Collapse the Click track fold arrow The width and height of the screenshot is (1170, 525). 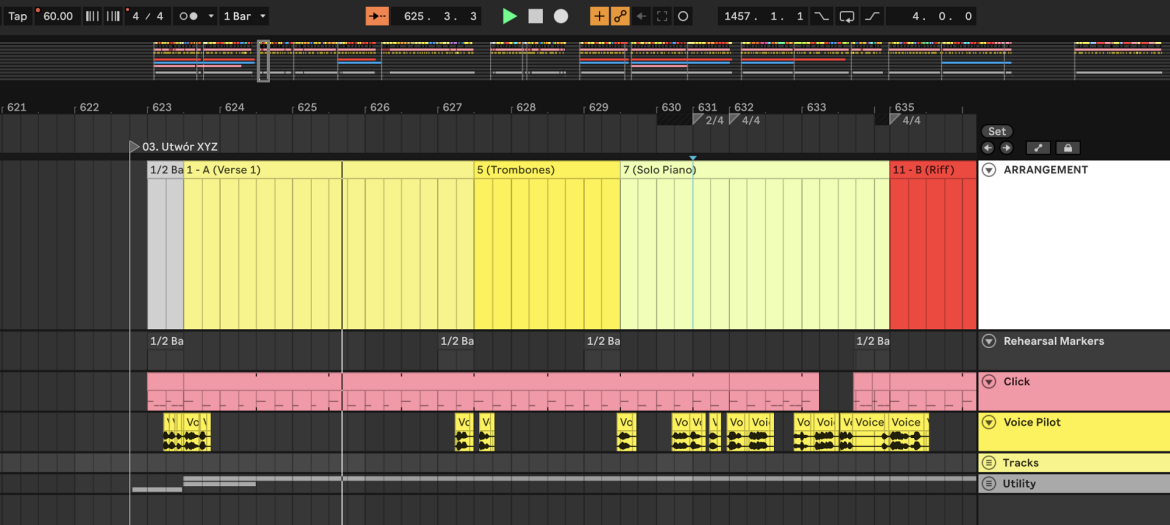coord(989,382)
